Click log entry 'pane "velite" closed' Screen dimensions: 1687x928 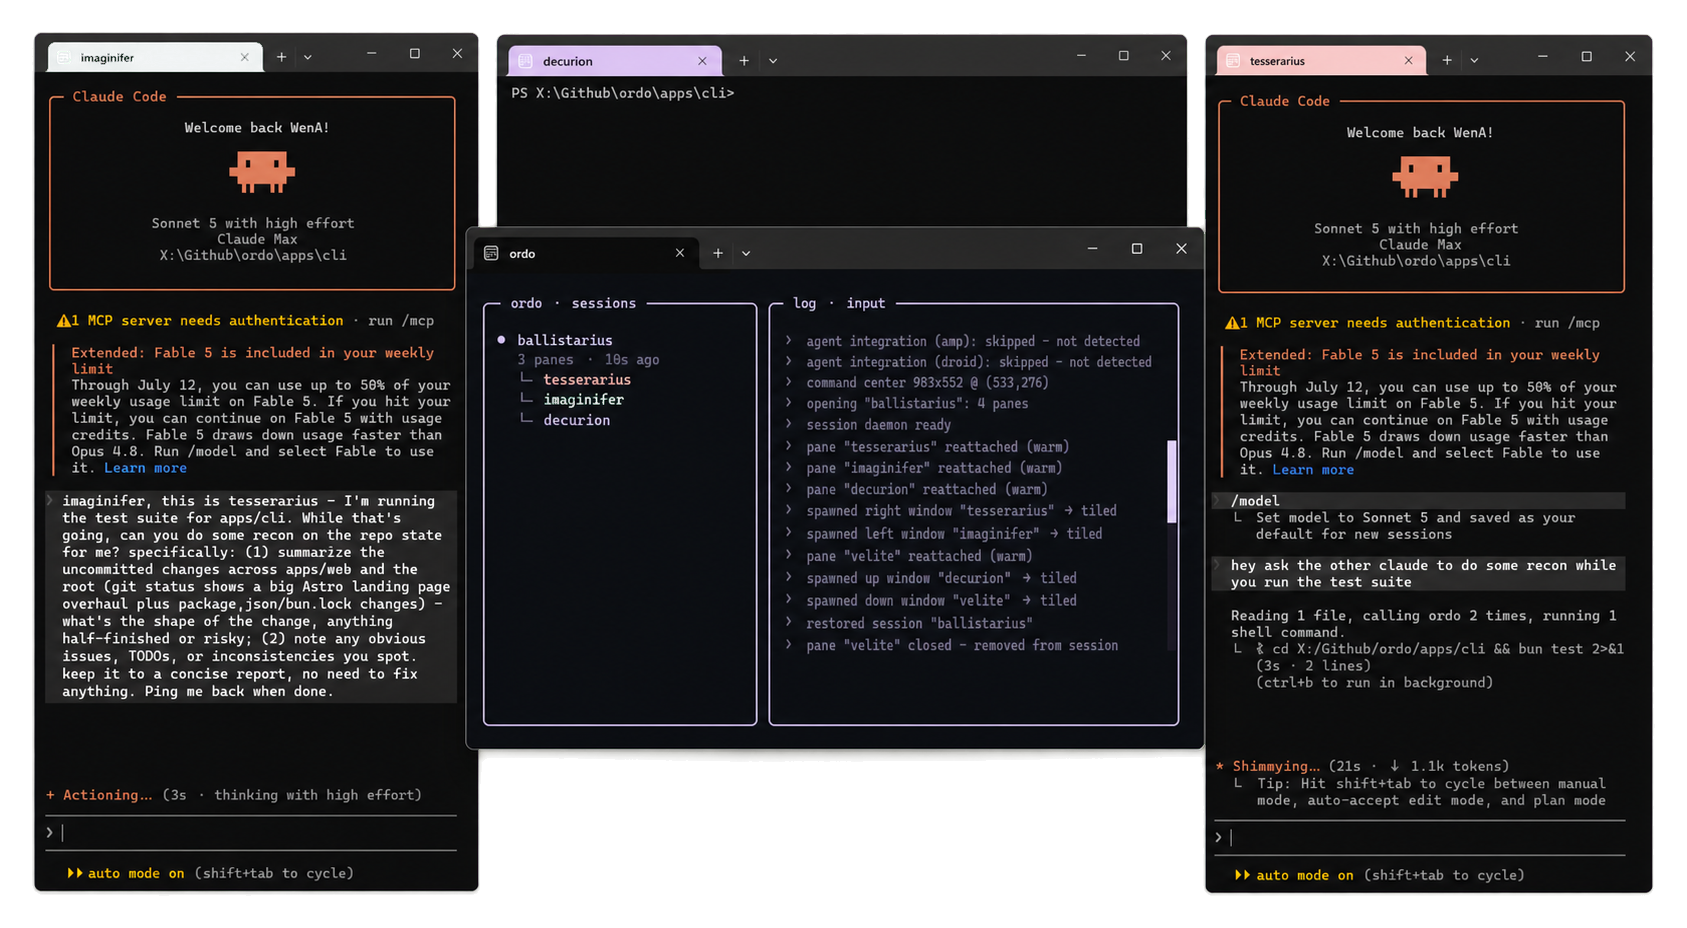tap(962, 646)
